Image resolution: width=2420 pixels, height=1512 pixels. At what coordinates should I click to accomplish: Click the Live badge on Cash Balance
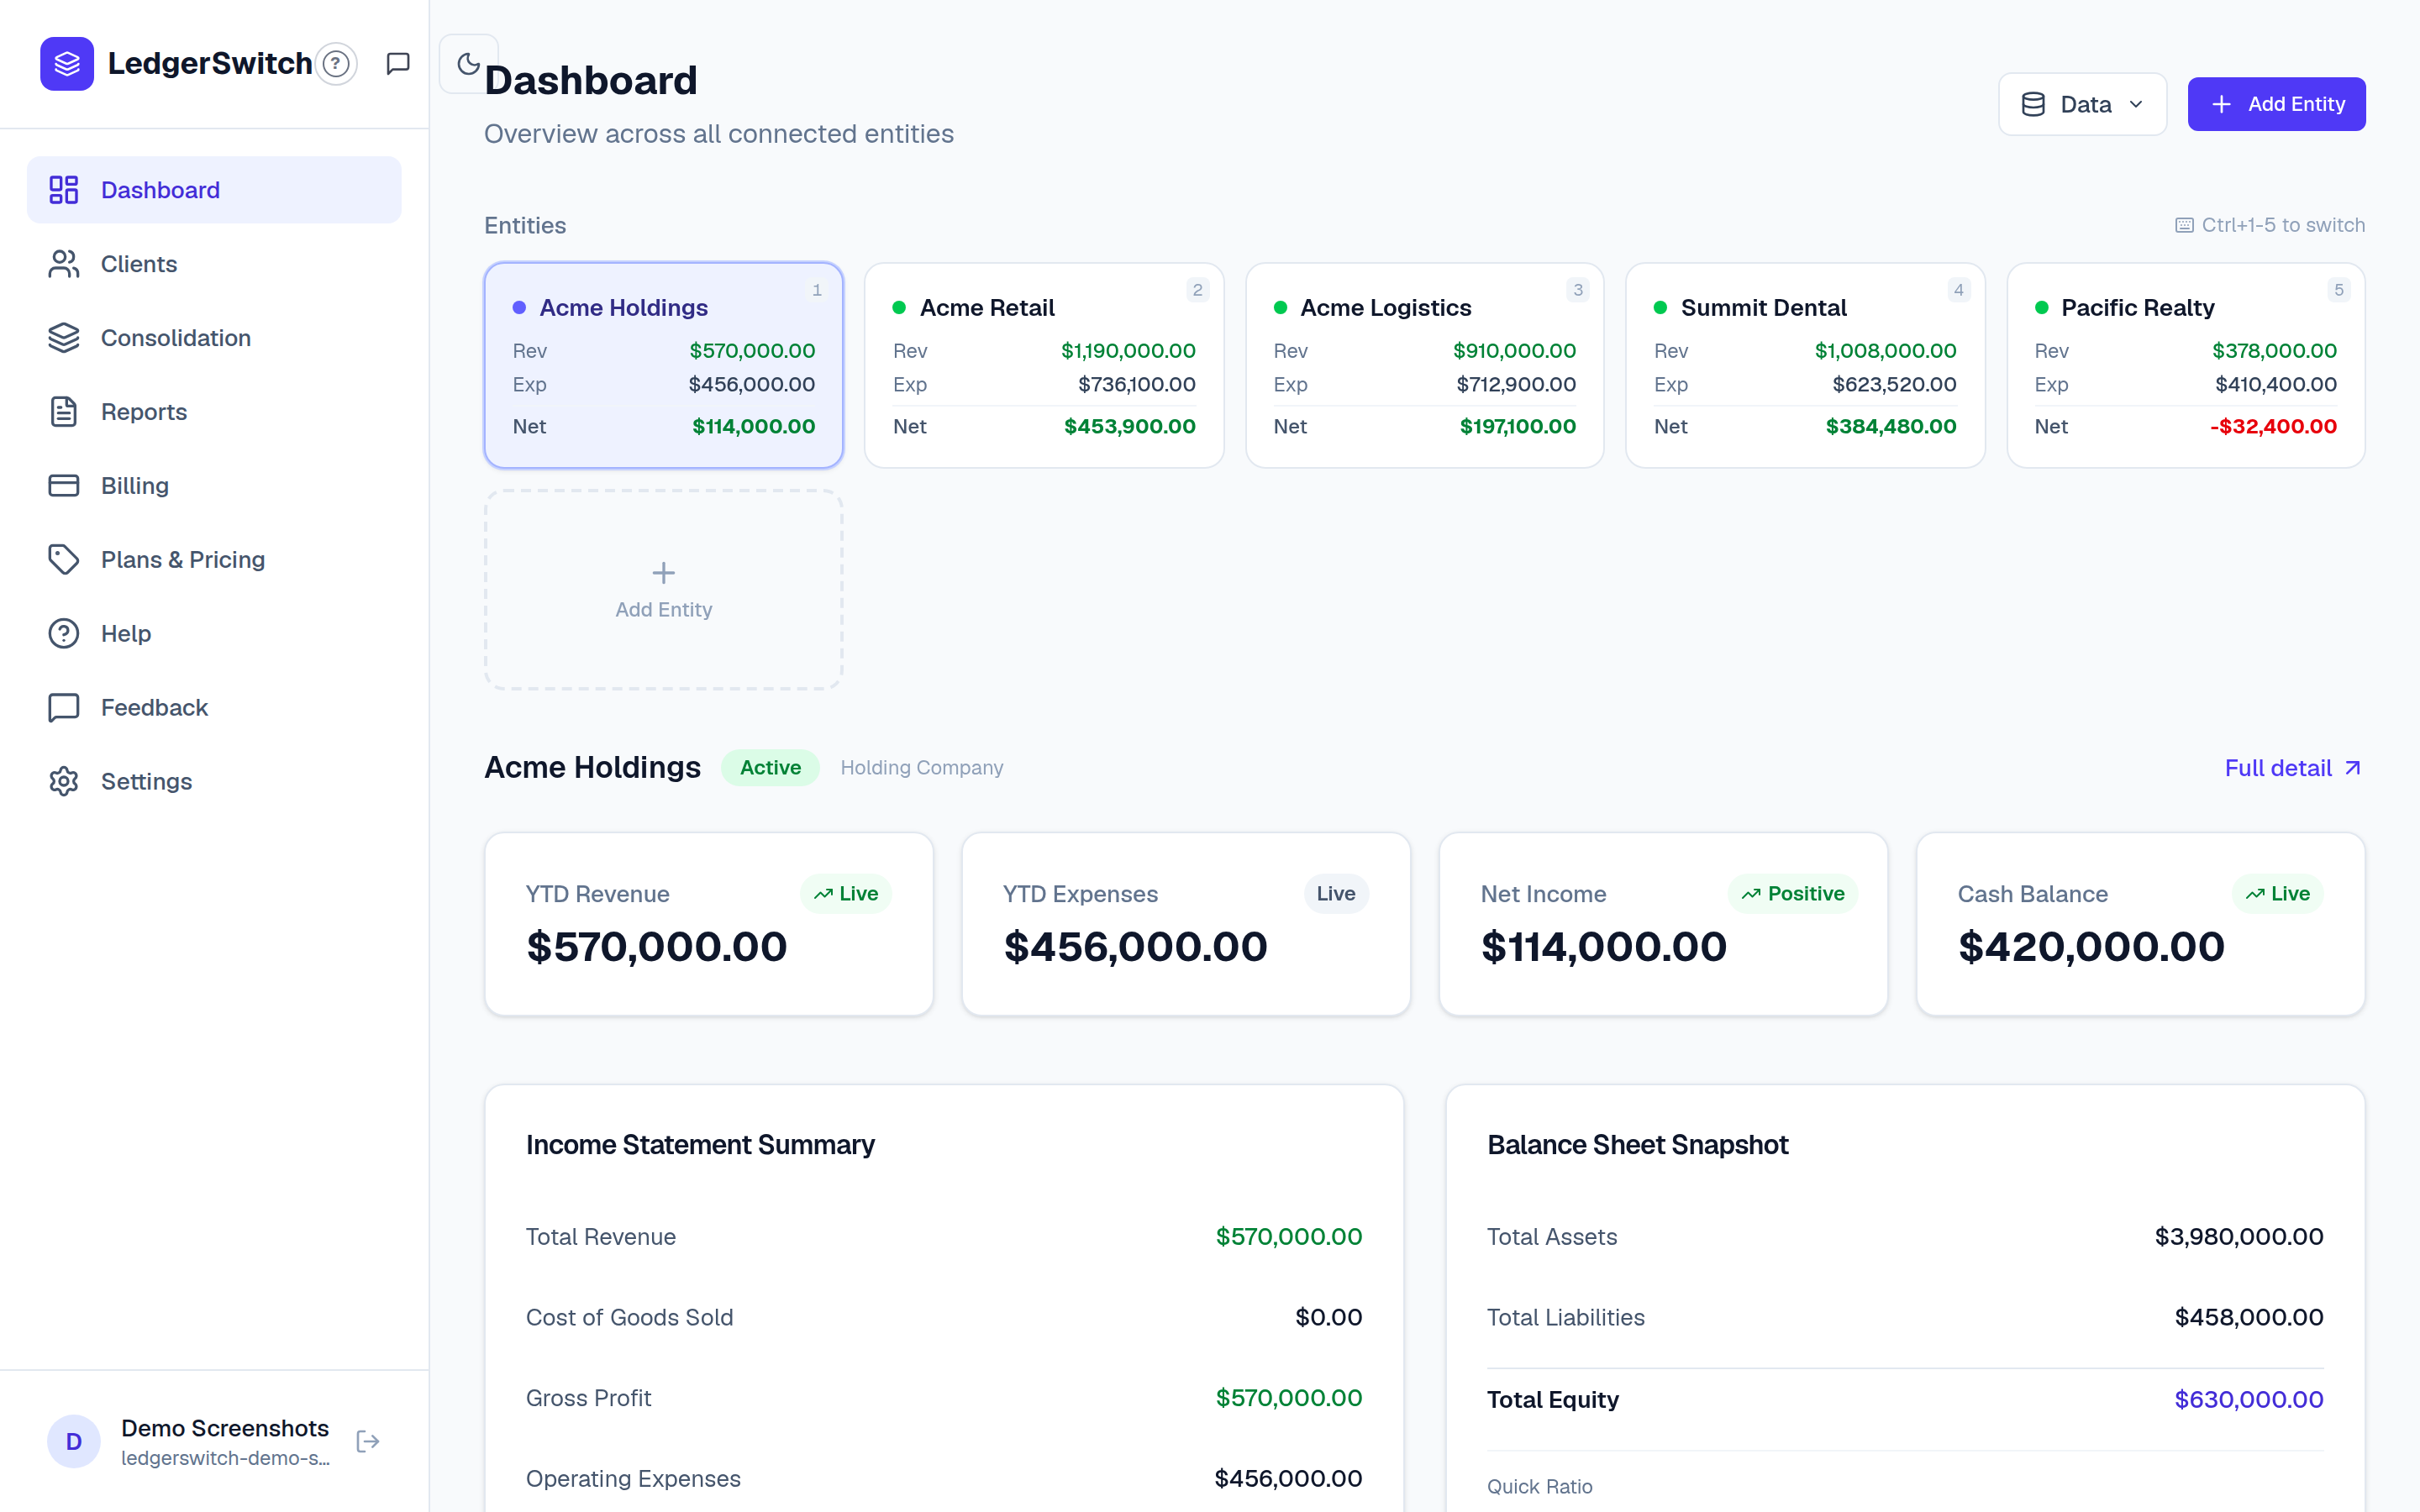[2277, 894]
